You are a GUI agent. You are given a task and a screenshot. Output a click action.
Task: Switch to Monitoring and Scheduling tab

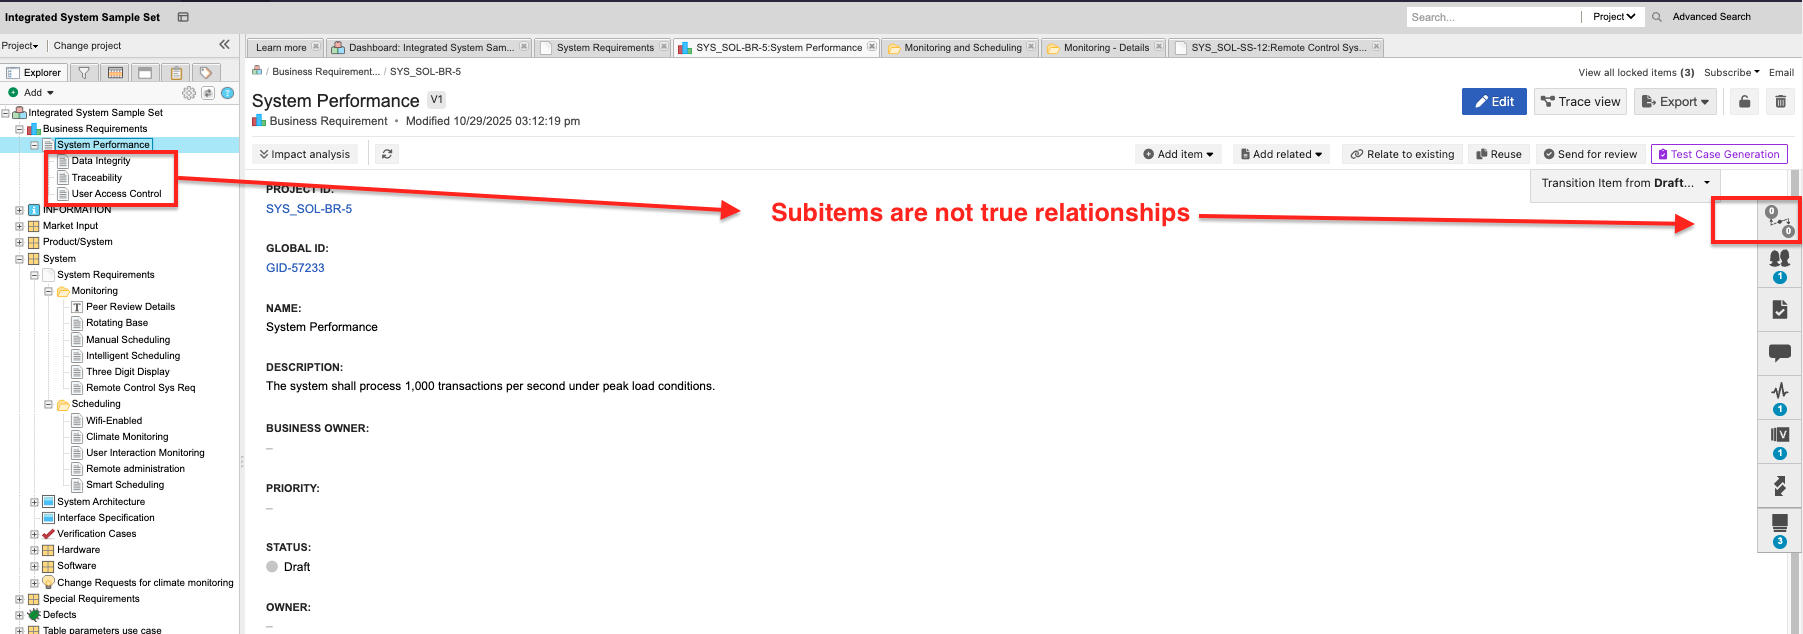960,47
